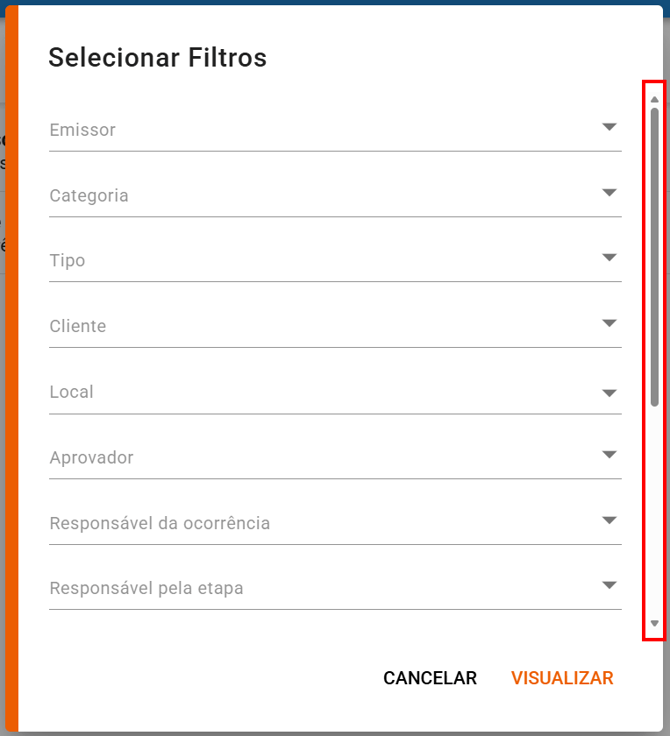Expand the Categoria dropdown arrow

click(x=609, y=192)
